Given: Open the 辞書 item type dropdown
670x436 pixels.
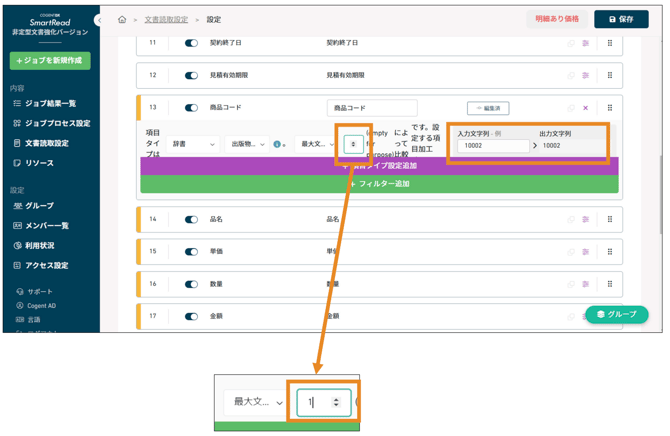Looking at the screenshot, I should point(192,144).
